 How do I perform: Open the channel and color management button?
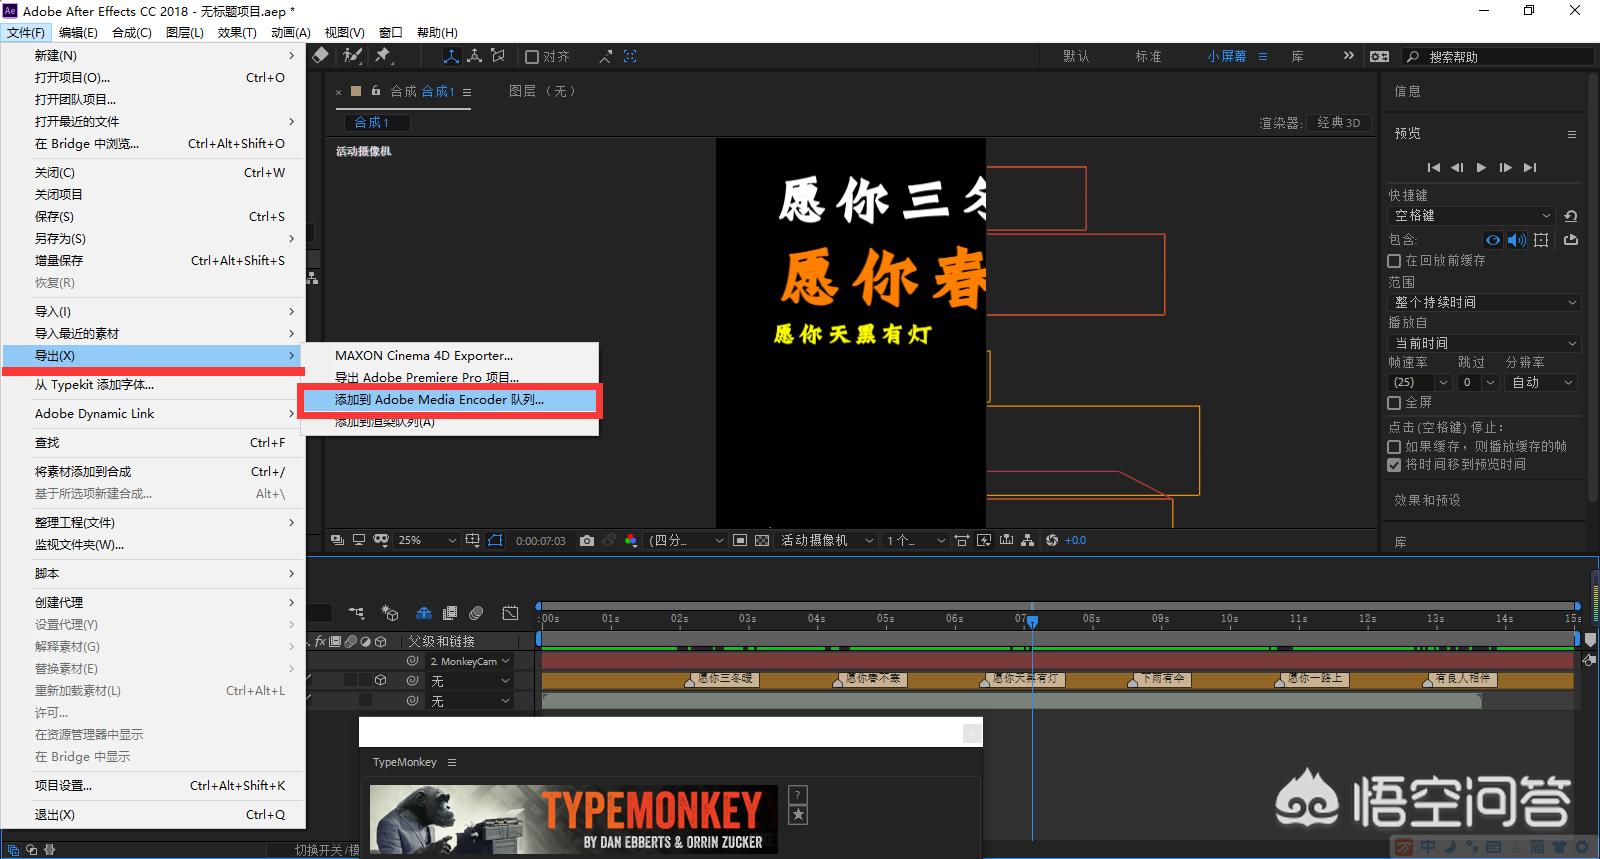[x=630, y=540]
